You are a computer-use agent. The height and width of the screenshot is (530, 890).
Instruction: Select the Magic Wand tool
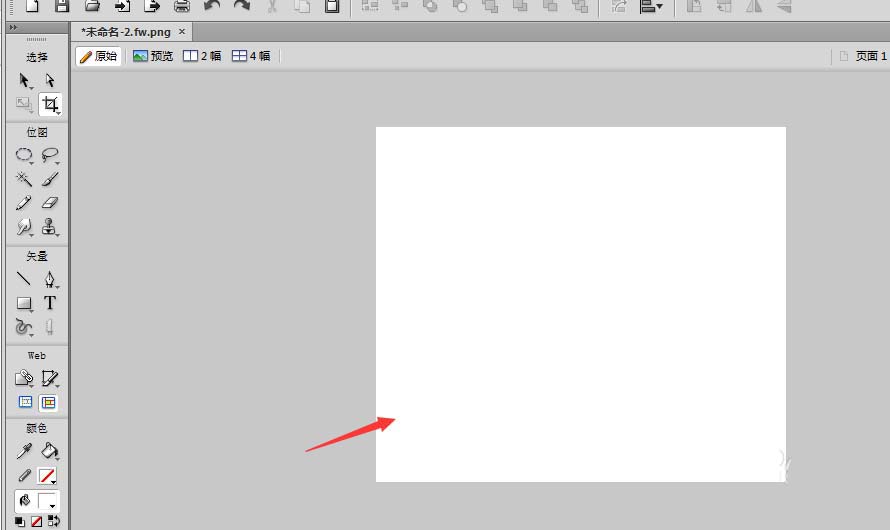click(x=24, y=179)
